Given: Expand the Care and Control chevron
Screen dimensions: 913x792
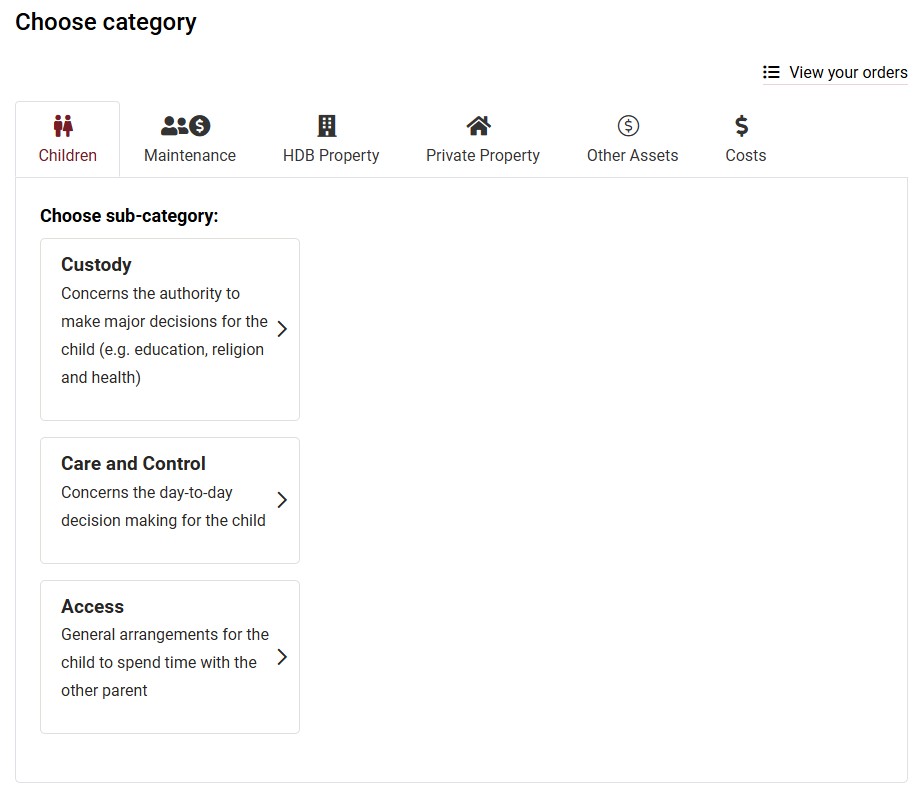Looking at the screenshot, I should coord(282,500).
